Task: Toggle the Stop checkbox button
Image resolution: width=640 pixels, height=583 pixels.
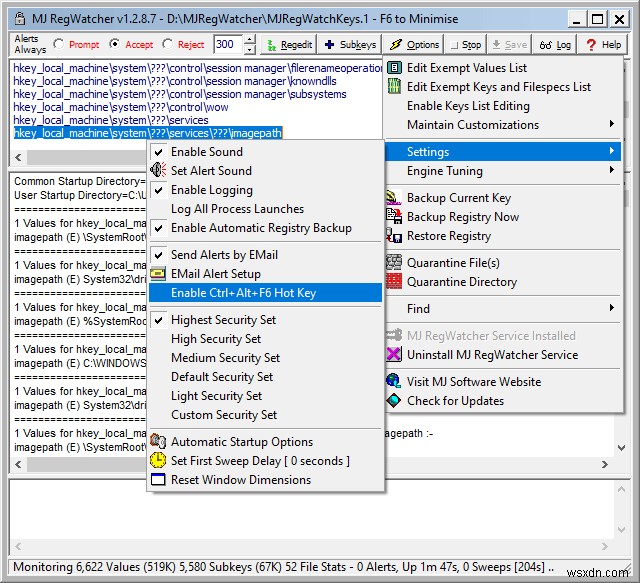Action: click(466, 45)
